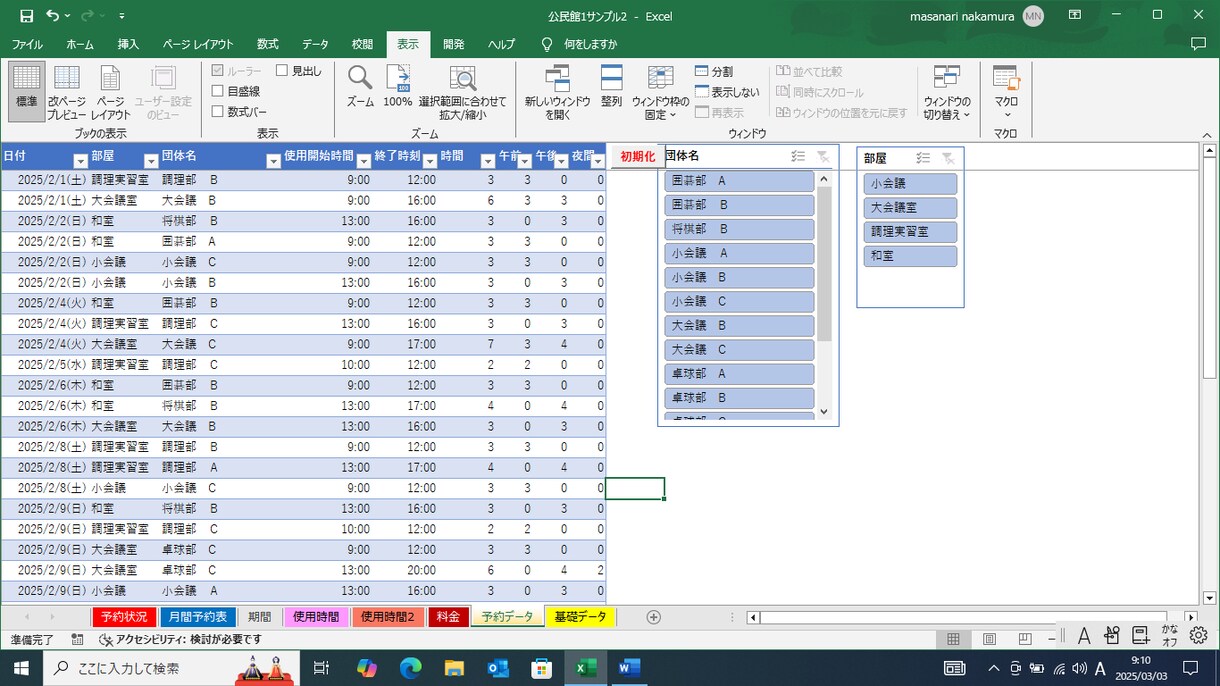Open 数式 ribbon tab
1220x686 pixels.
268,44
